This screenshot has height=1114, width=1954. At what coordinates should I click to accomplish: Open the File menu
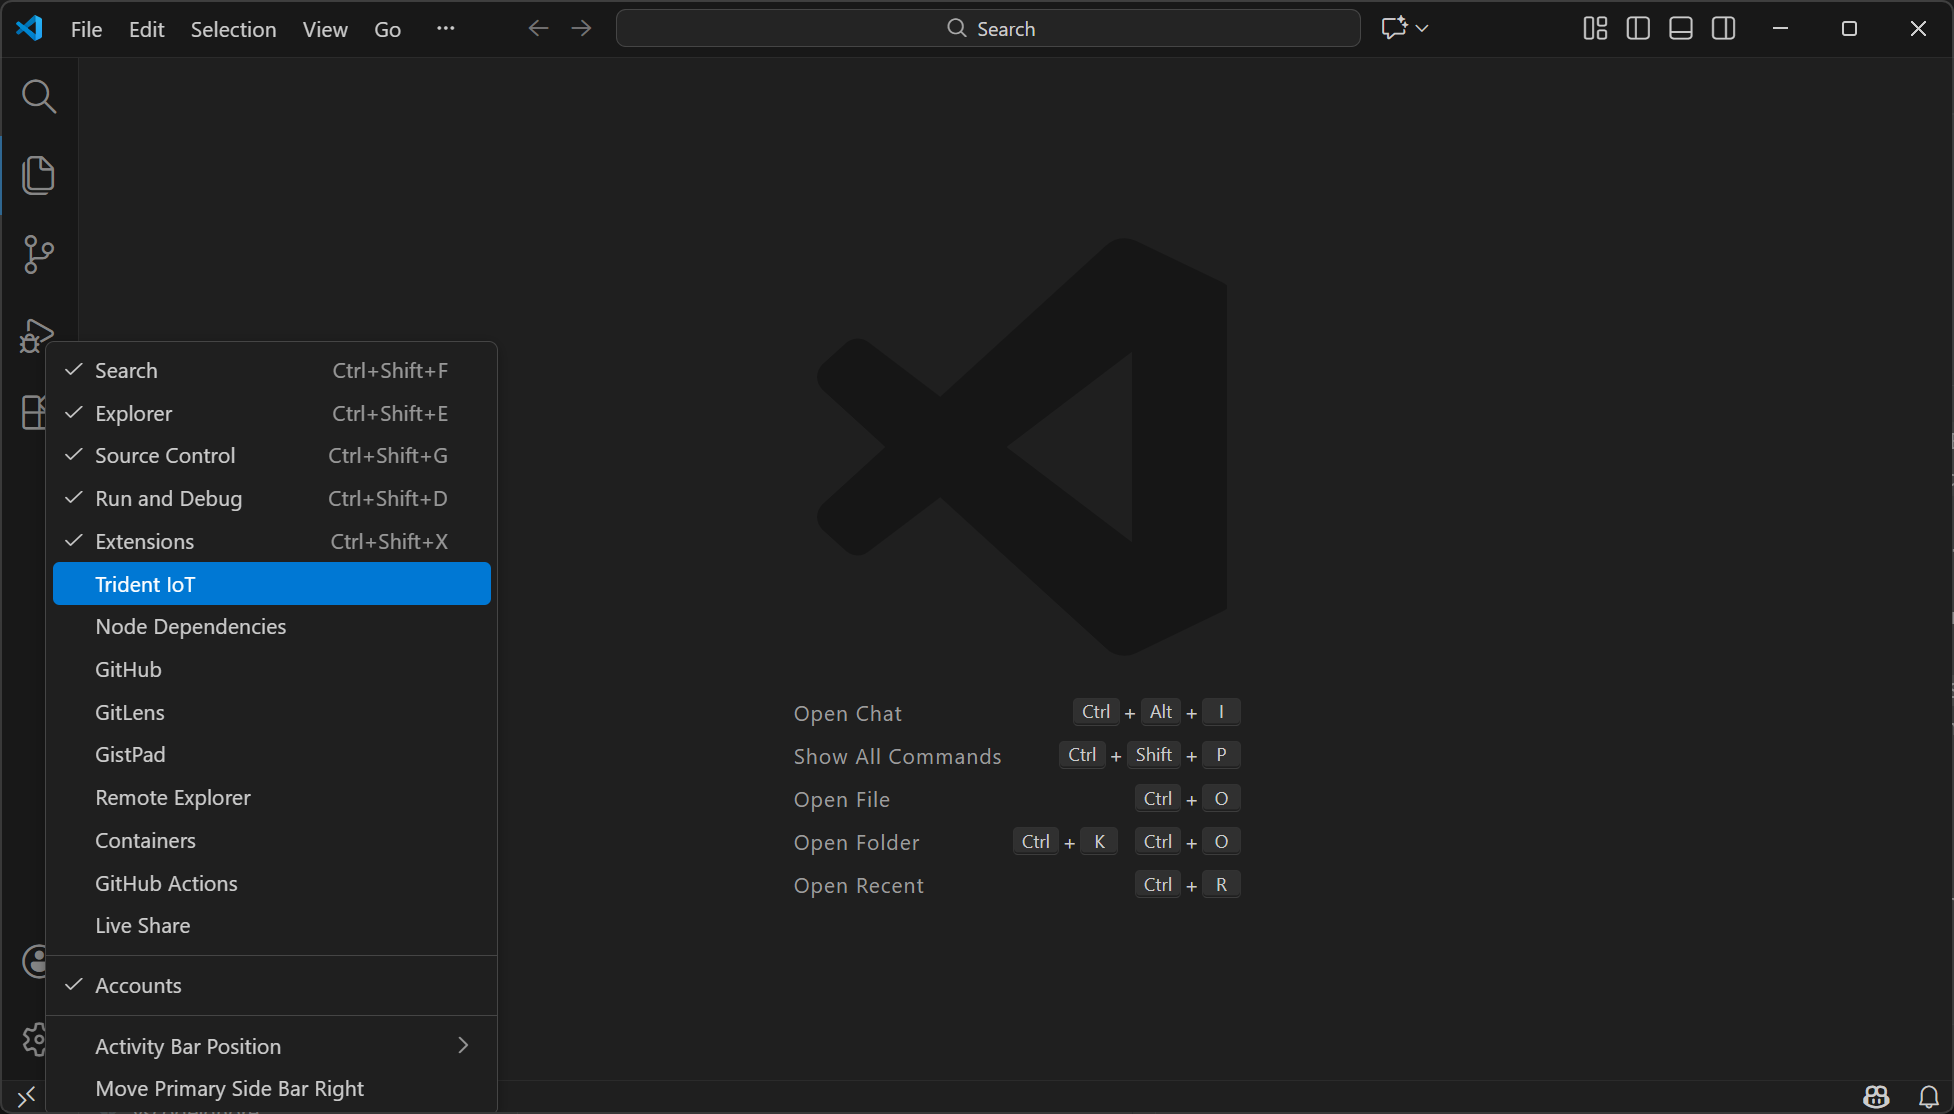click(x=86, y=29)
